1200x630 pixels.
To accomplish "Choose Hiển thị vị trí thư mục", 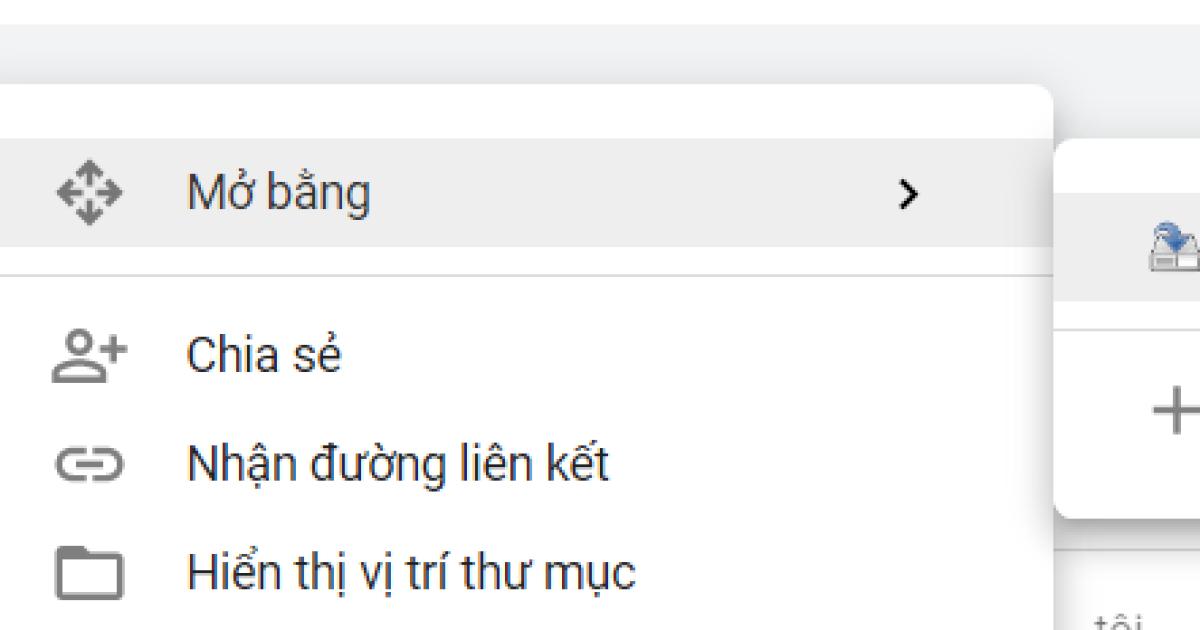I will 410,574.
